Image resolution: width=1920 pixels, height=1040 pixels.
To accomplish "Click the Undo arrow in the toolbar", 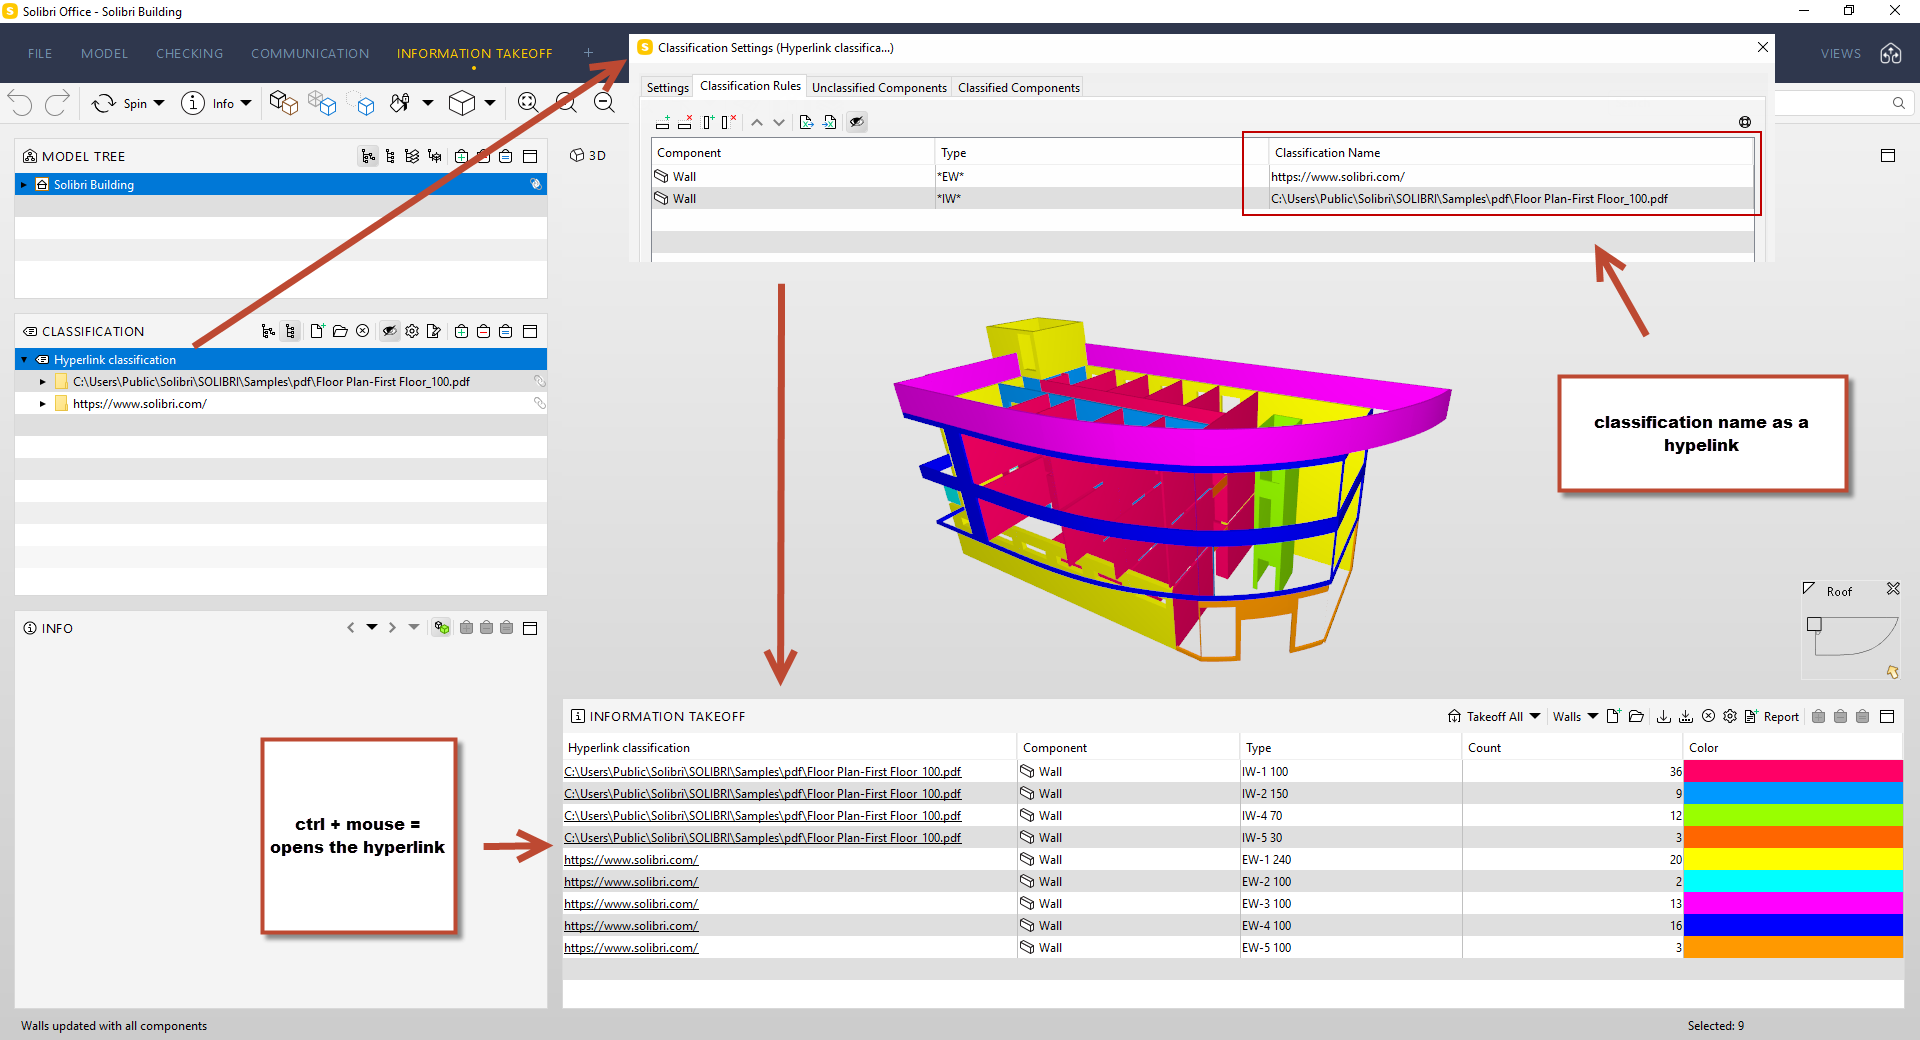I will [x=20, y=102].
